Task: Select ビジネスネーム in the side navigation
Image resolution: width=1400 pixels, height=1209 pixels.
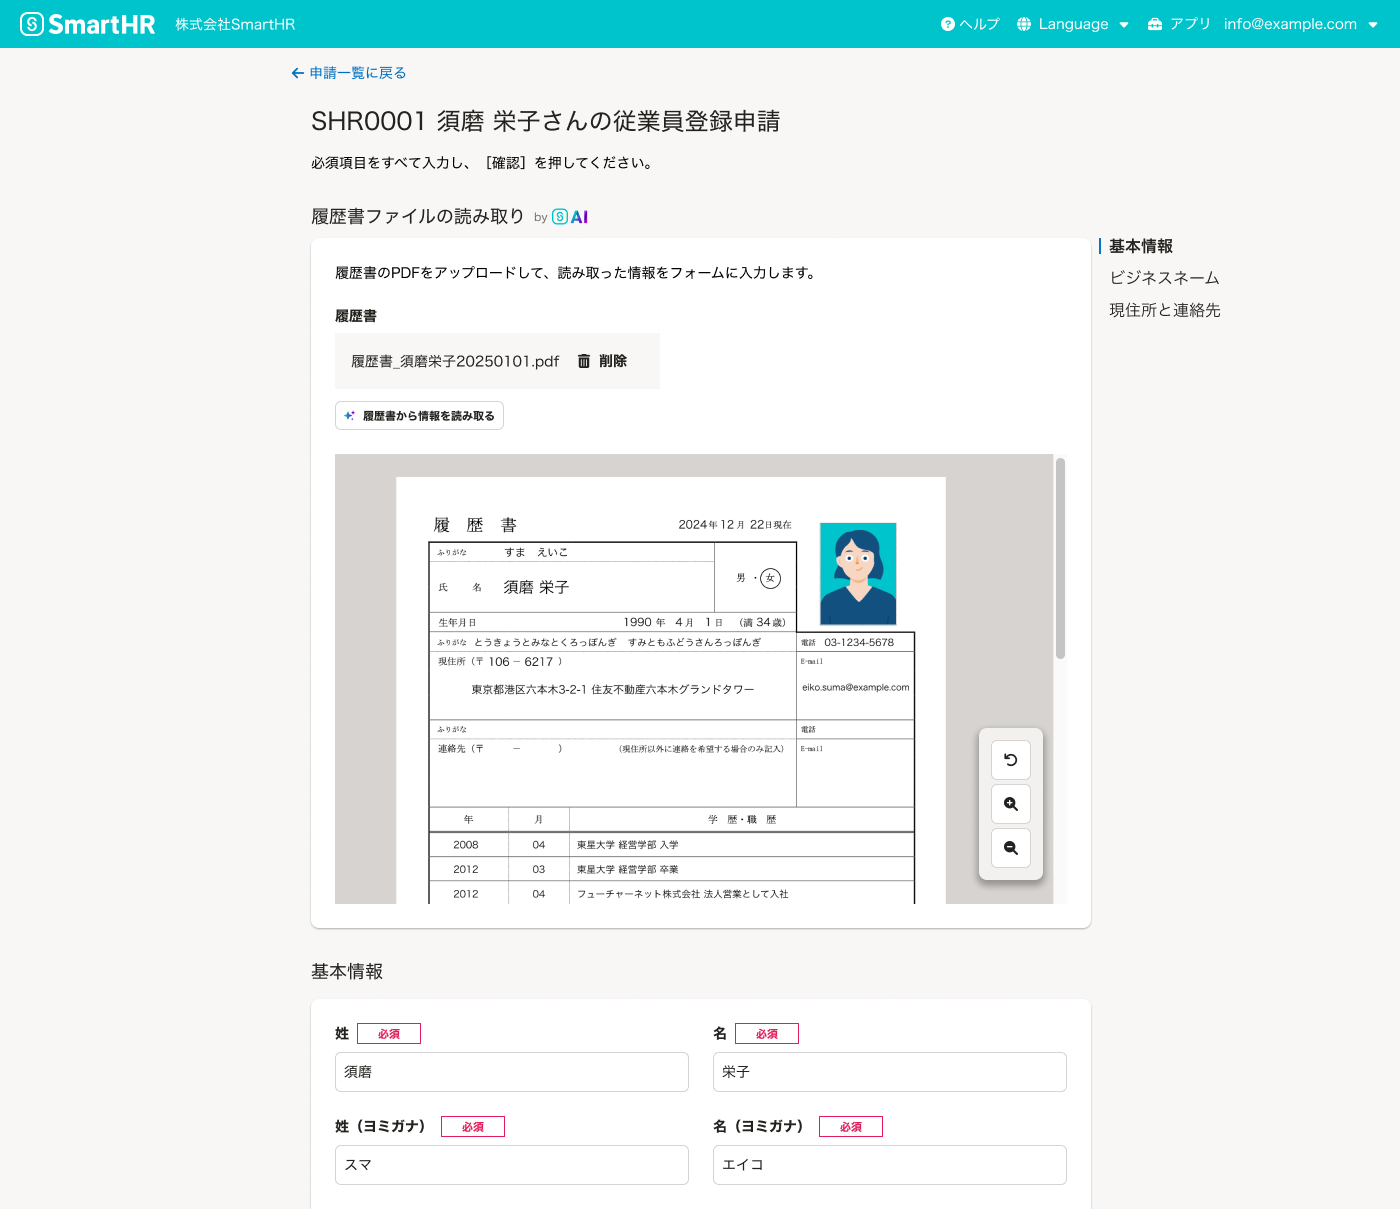Action: (x=1163, y=278)
